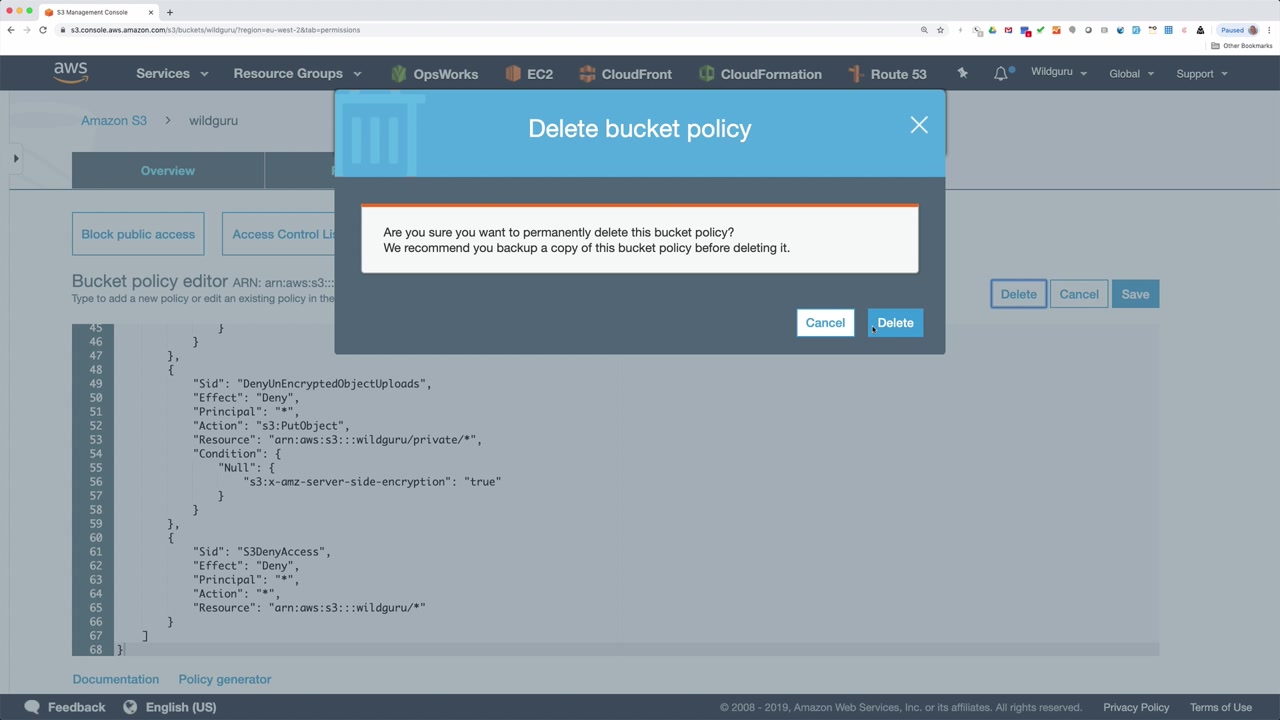Open the CloudFront service shortcut
1280x720 pixels.
[x=625, y=74]
